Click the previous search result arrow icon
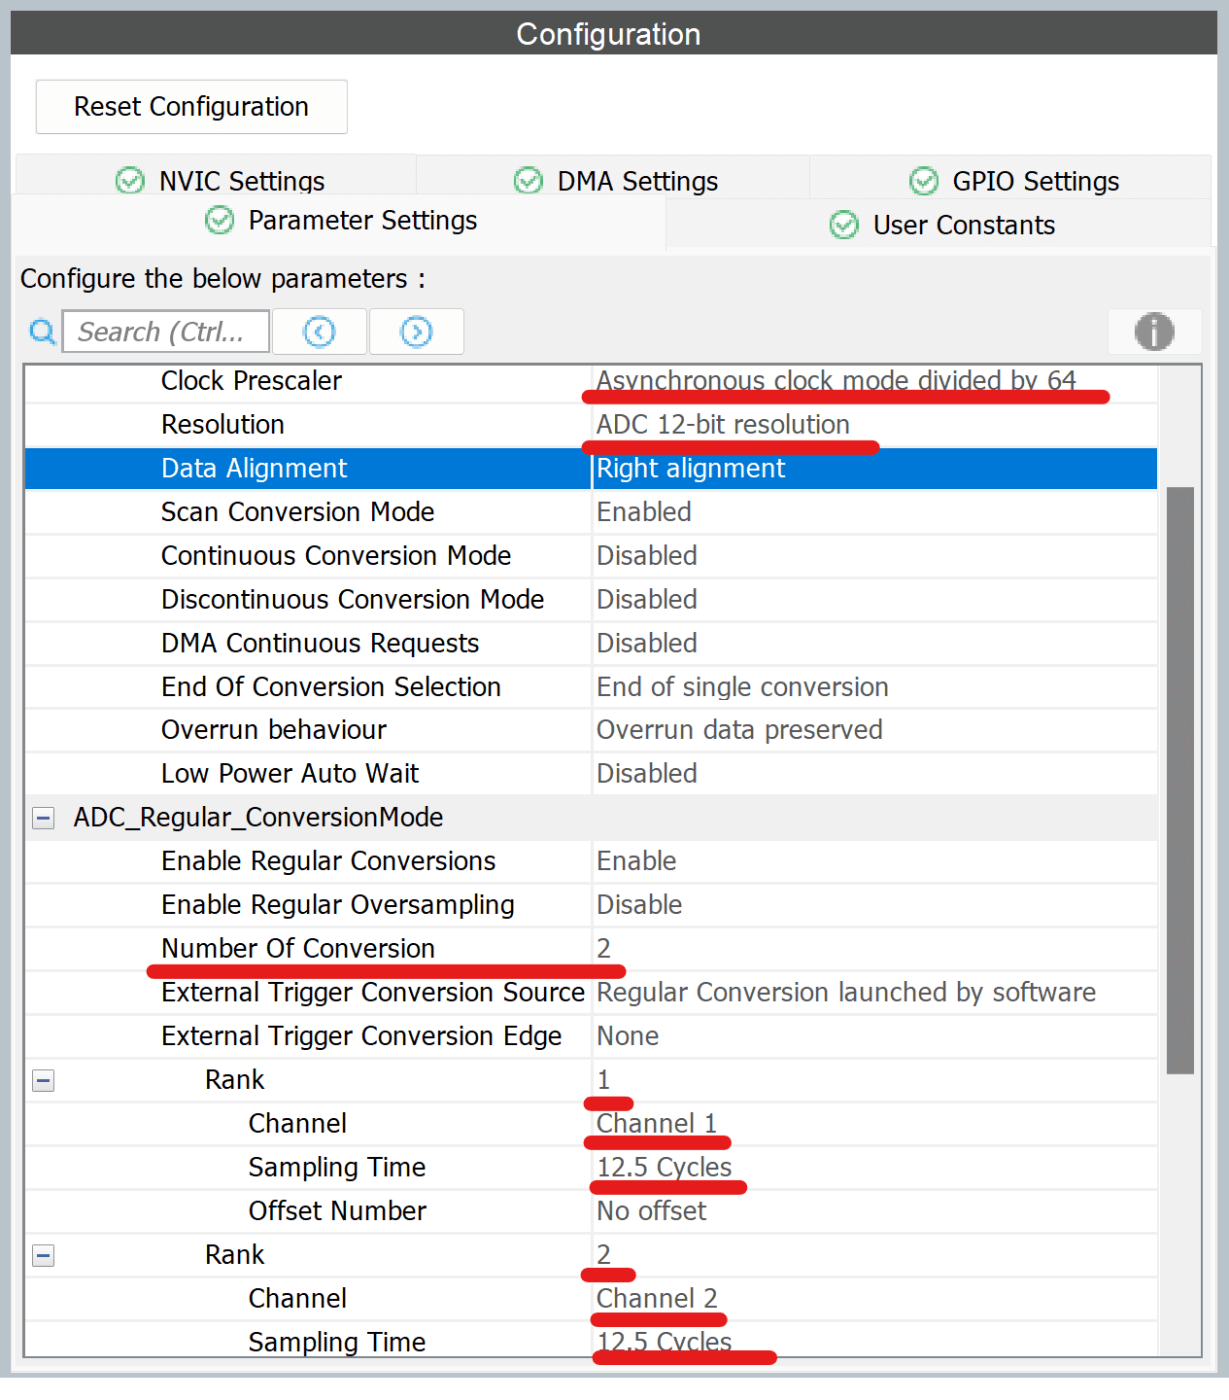 tap(319, 331)
